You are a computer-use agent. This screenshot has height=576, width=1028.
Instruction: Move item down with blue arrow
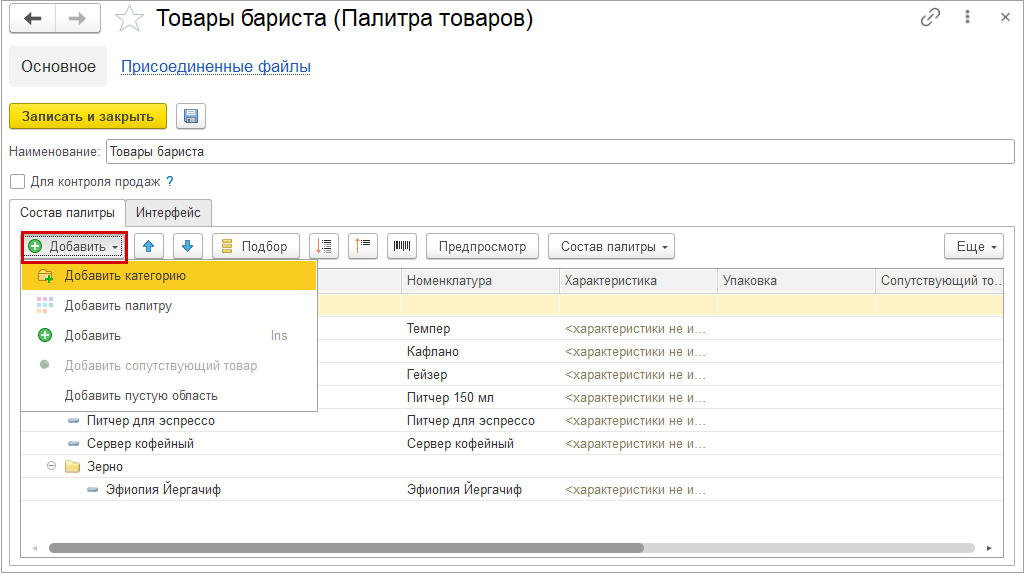point(188,246)
